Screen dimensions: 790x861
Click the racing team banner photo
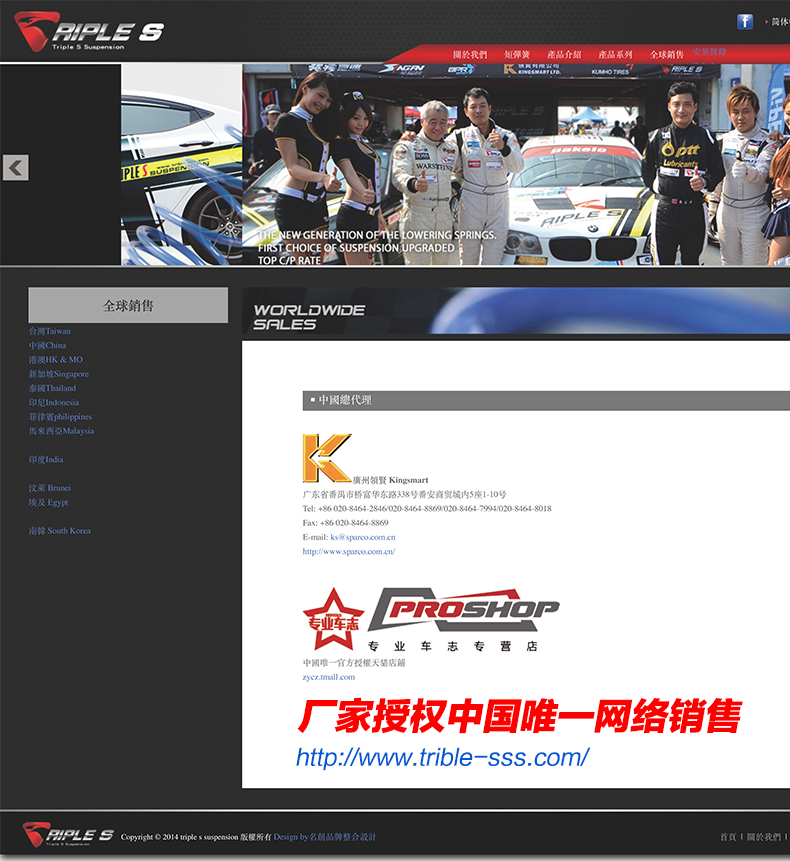click(516, 165)
